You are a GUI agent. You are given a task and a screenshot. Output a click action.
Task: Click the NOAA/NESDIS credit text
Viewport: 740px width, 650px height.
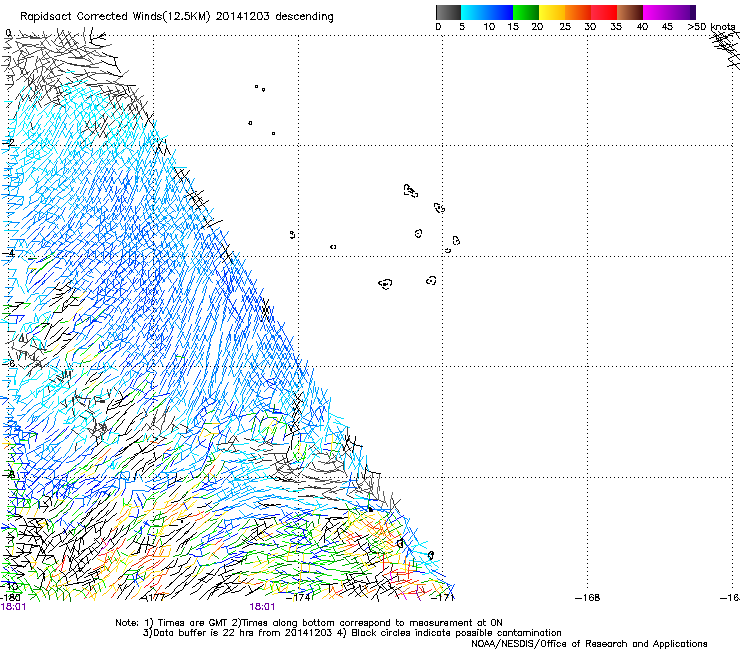click(x=589, y=644)
